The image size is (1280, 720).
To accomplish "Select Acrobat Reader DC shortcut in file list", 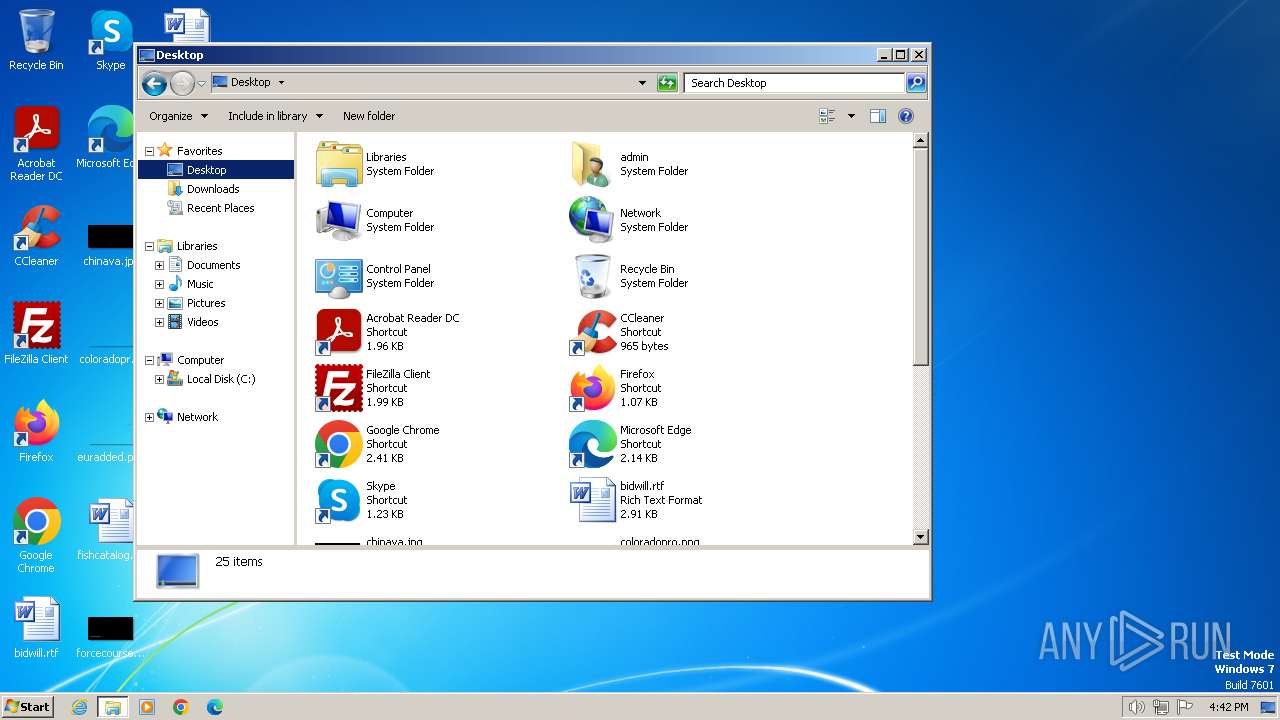I will [338, 332].
